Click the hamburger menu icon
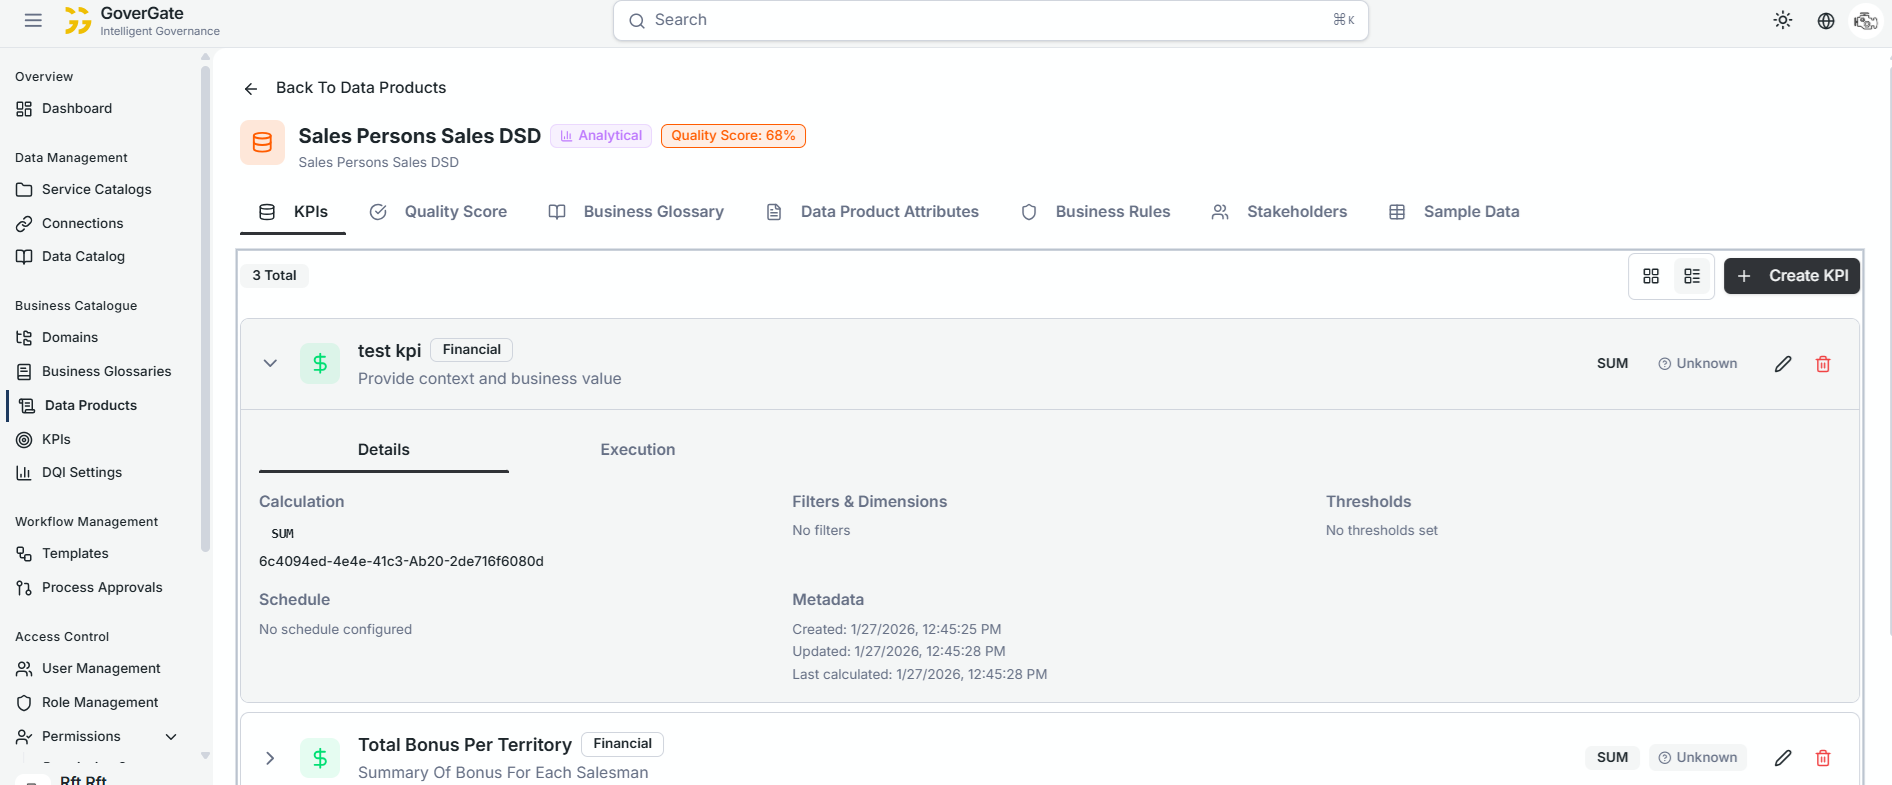This screenshot has height=785, width=1892. click(x=33, y=20)
